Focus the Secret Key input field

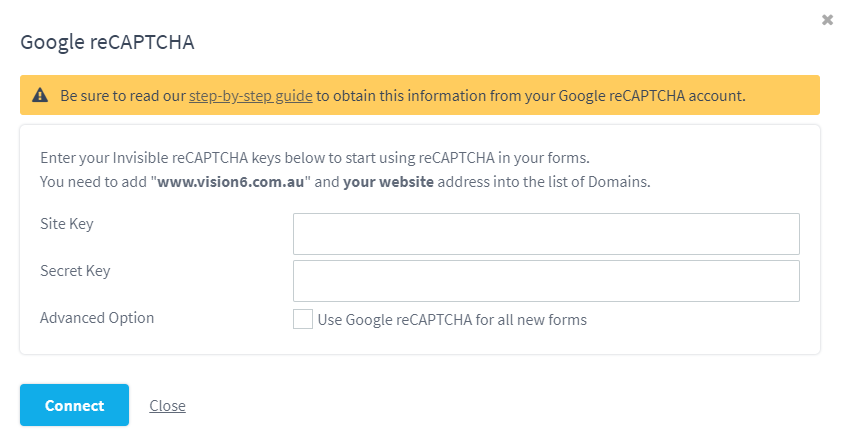546,281
